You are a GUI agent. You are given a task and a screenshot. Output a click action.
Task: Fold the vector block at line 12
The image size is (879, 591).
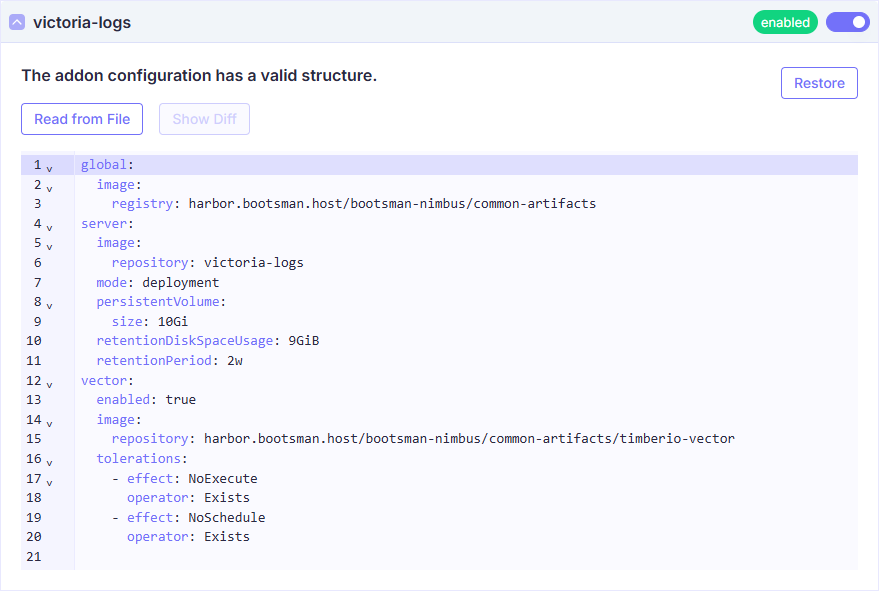point(49,383)
